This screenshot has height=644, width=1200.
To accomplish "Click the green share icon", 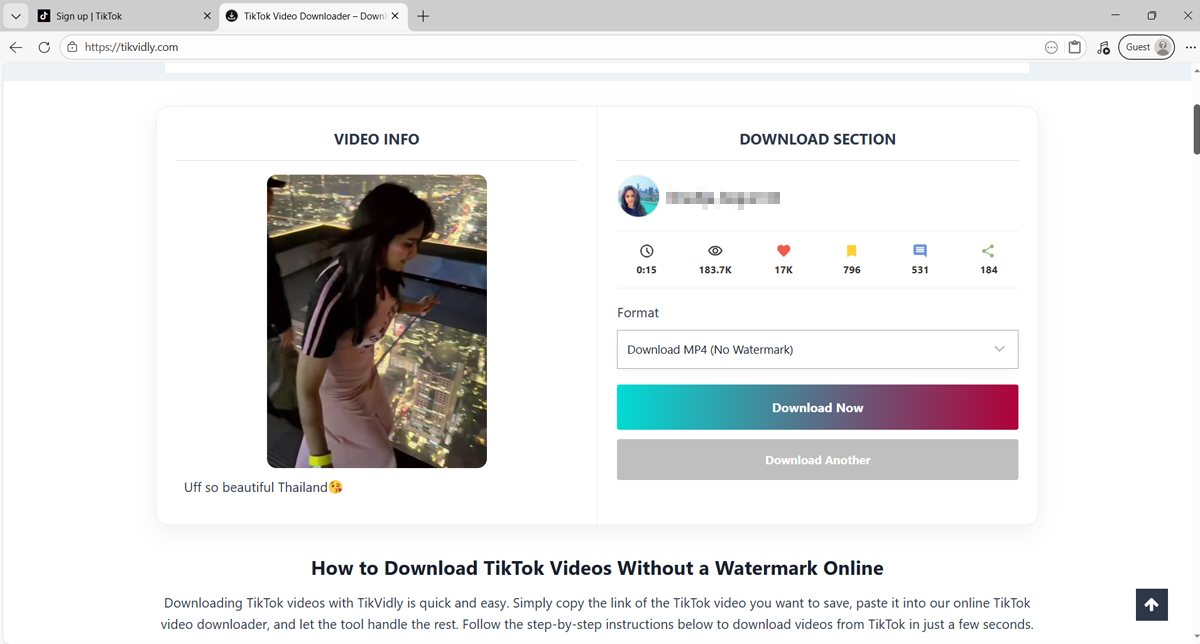I will [x=988, y=251].
